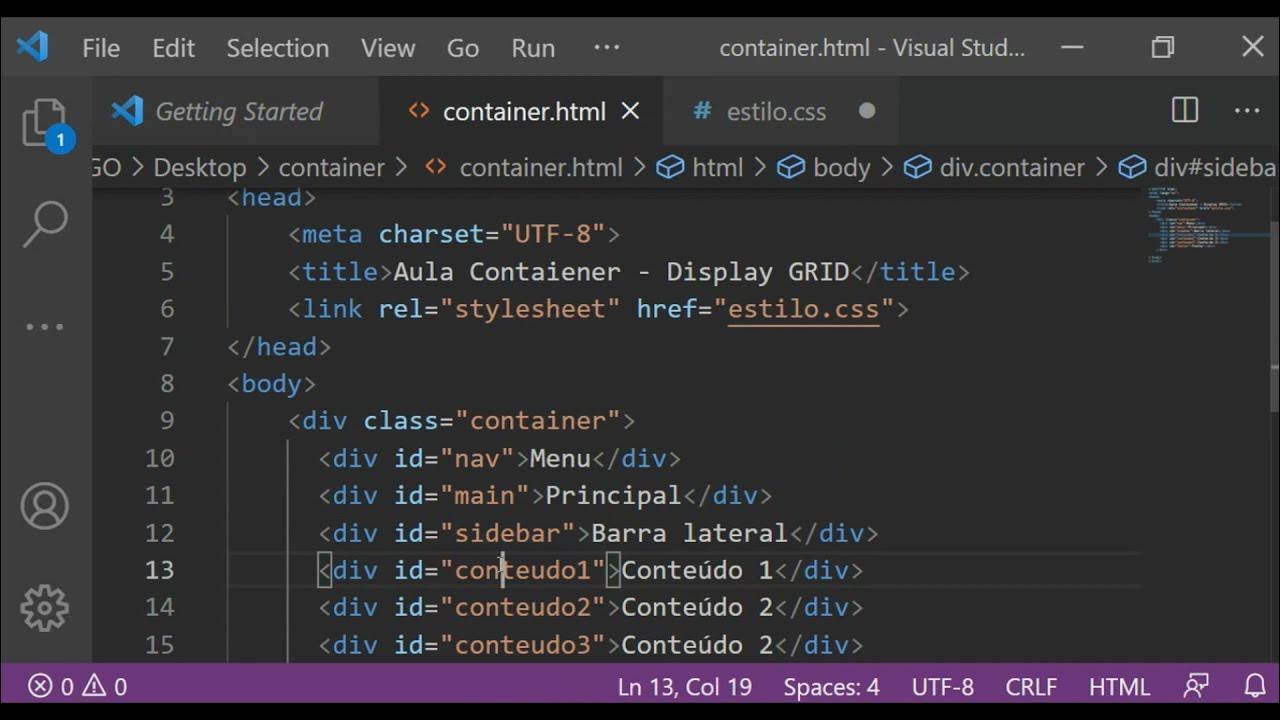Open the Manage gear menu

[x=44, y=608]
